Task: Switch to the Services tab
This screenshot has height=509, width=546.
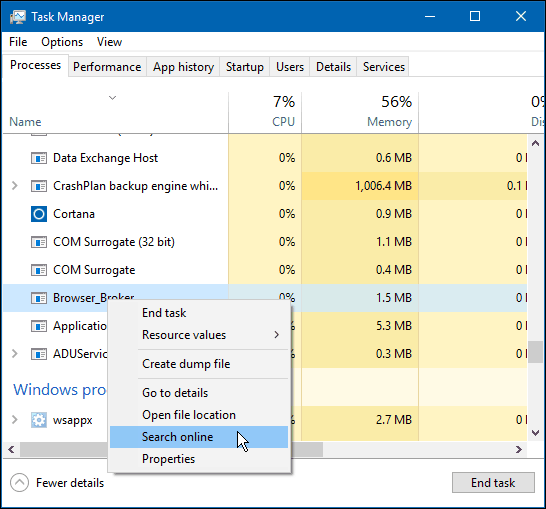Action: [384, 67]
